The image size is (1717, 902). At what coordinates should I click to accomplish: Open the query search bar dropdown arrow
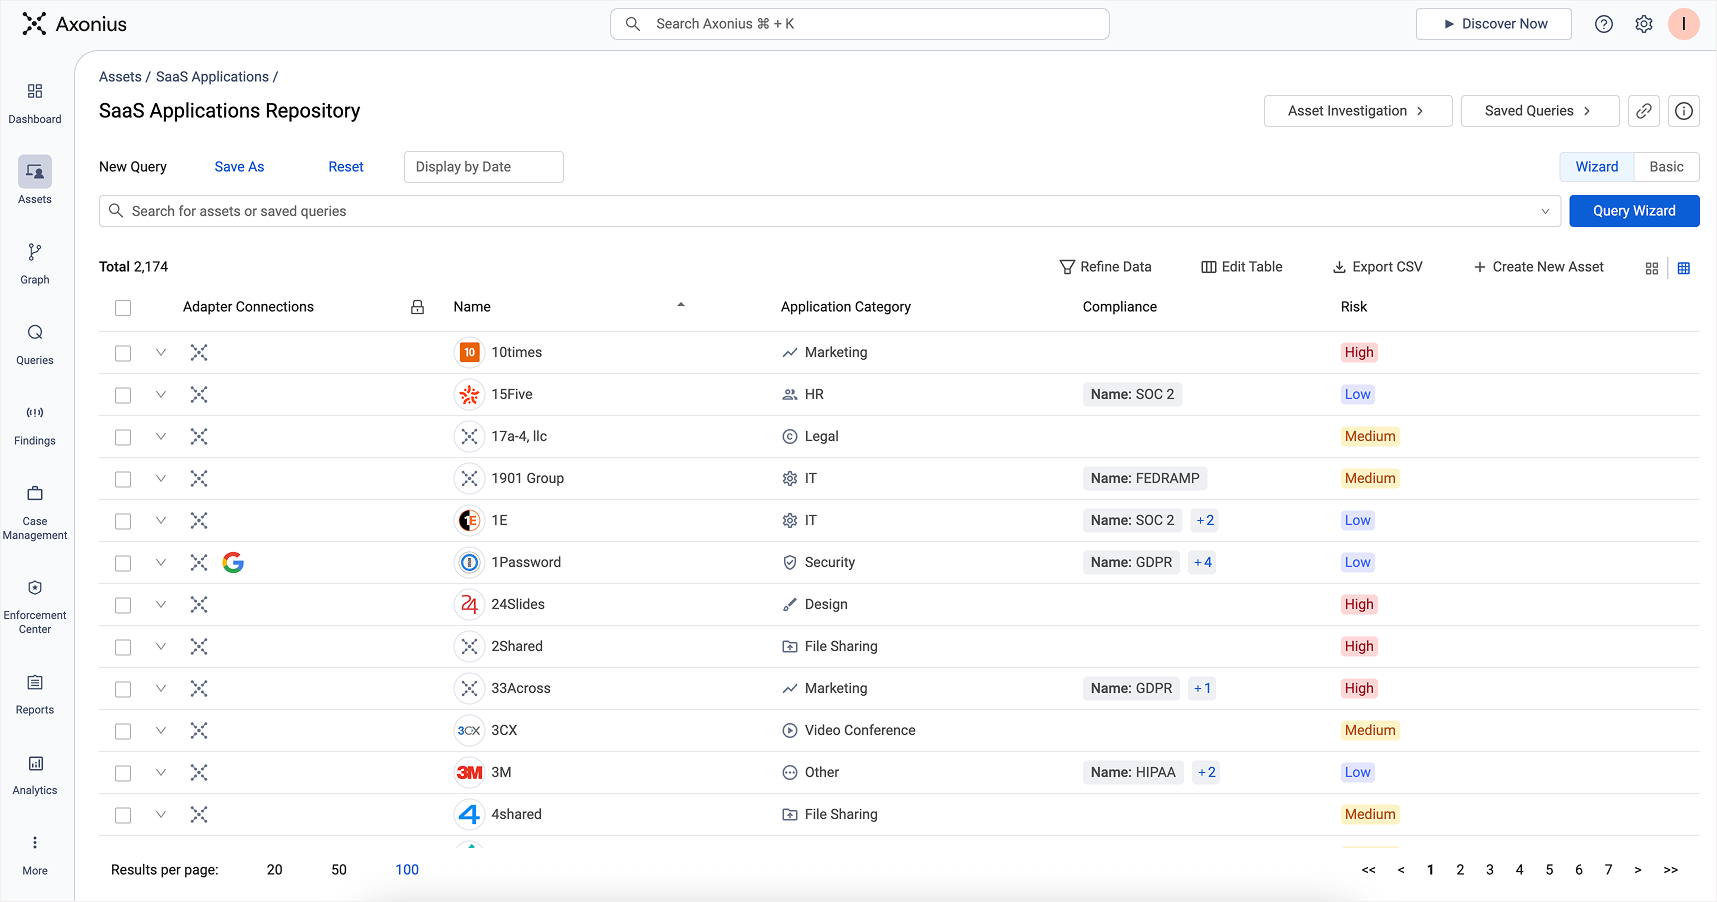1545,211
